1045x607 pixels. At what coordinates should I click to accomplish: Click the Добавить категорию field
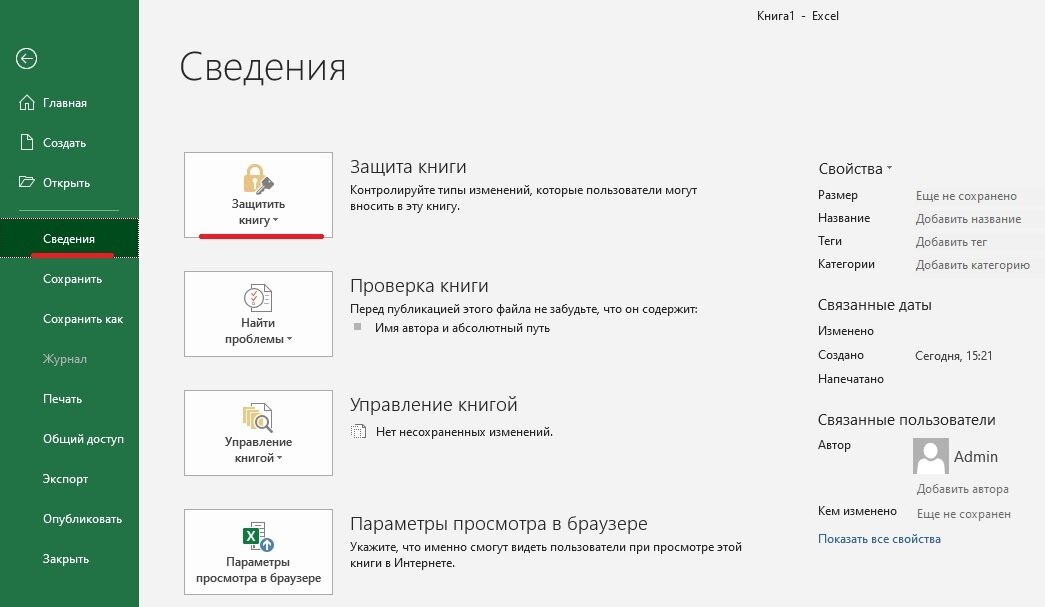(972, 265)
